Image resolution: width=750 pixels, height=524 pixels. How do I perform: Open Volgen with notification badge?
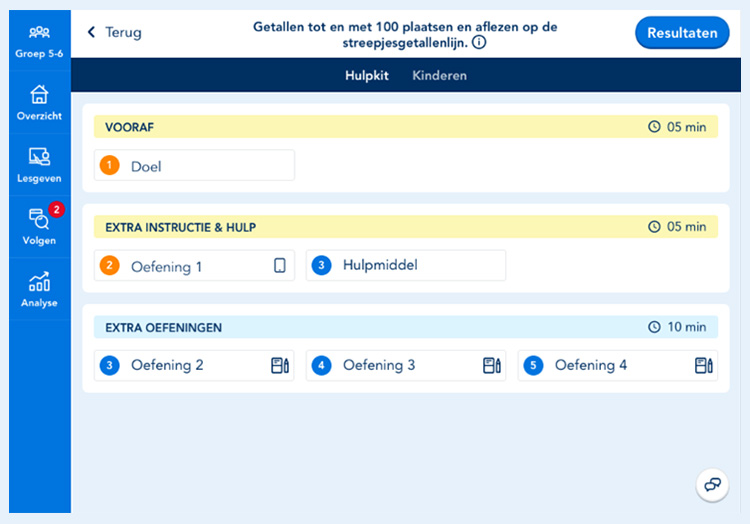click(x=39, y=227)
